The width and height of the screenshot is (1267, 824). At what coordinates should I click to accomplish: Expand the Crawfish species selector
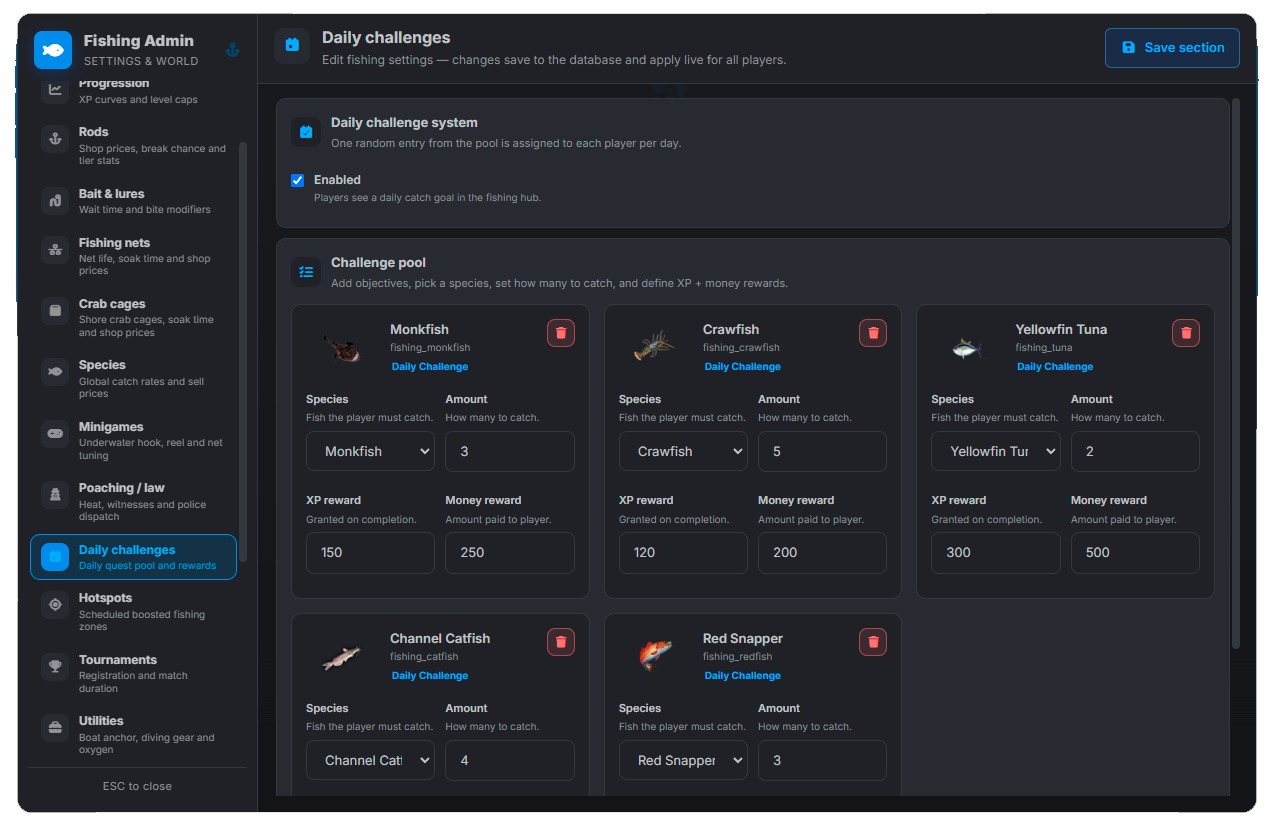pyautogui.click(x=683, y=451)
